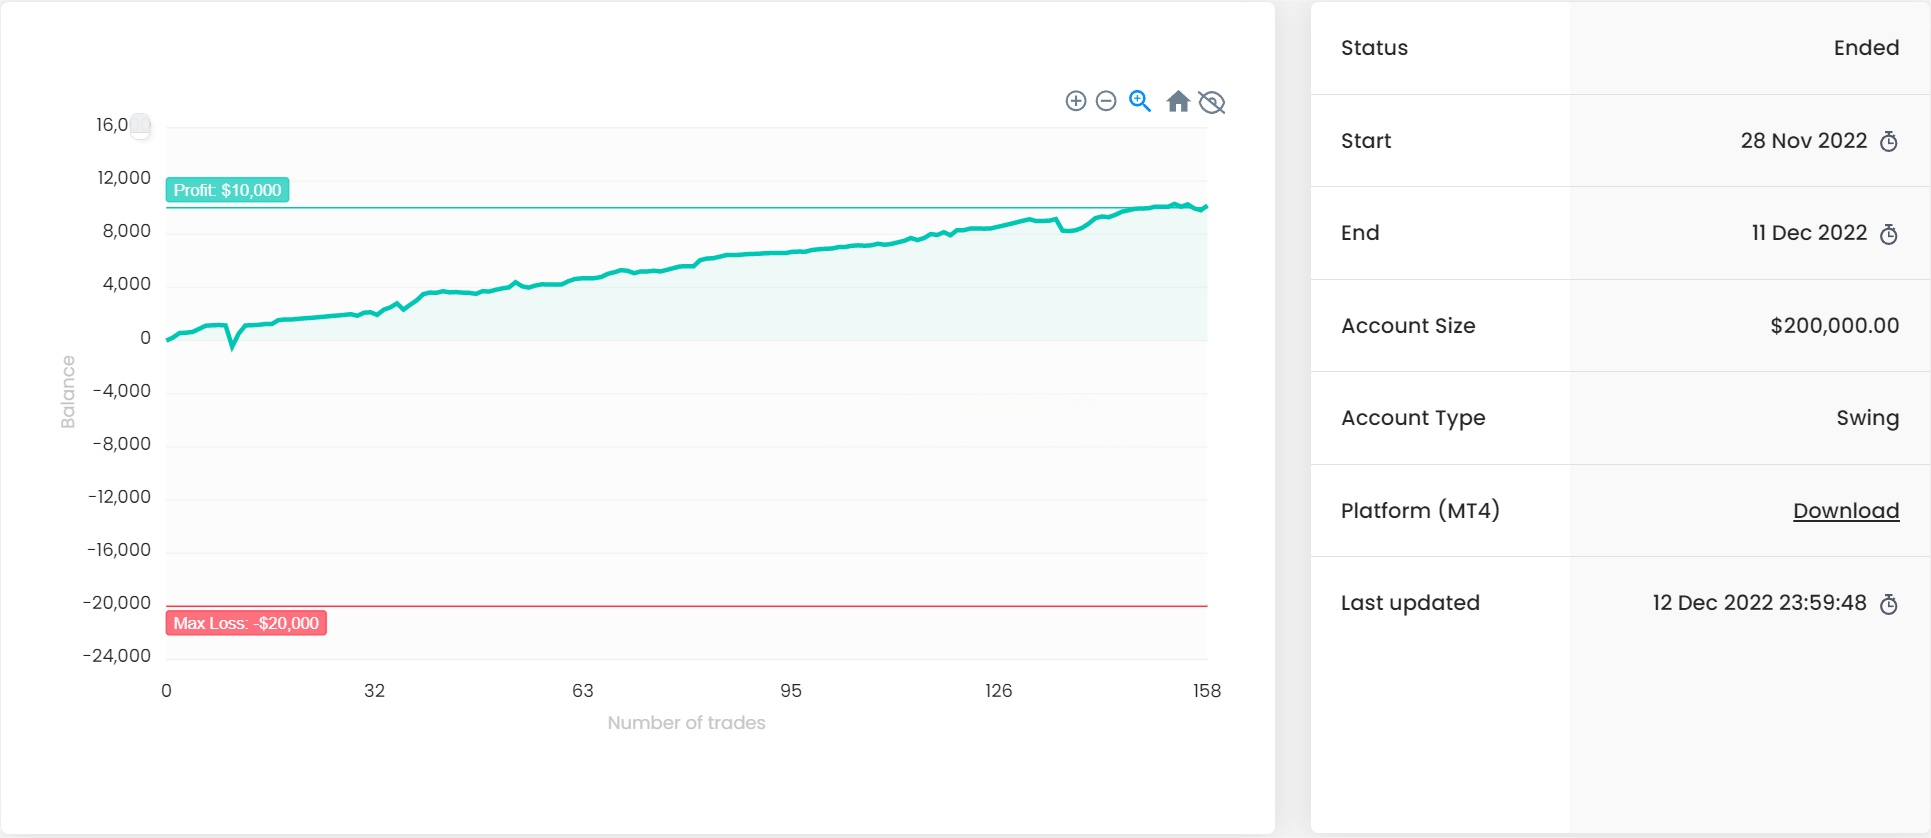
Task: Click the timer icon beside End date
Action: (1889, 234)
